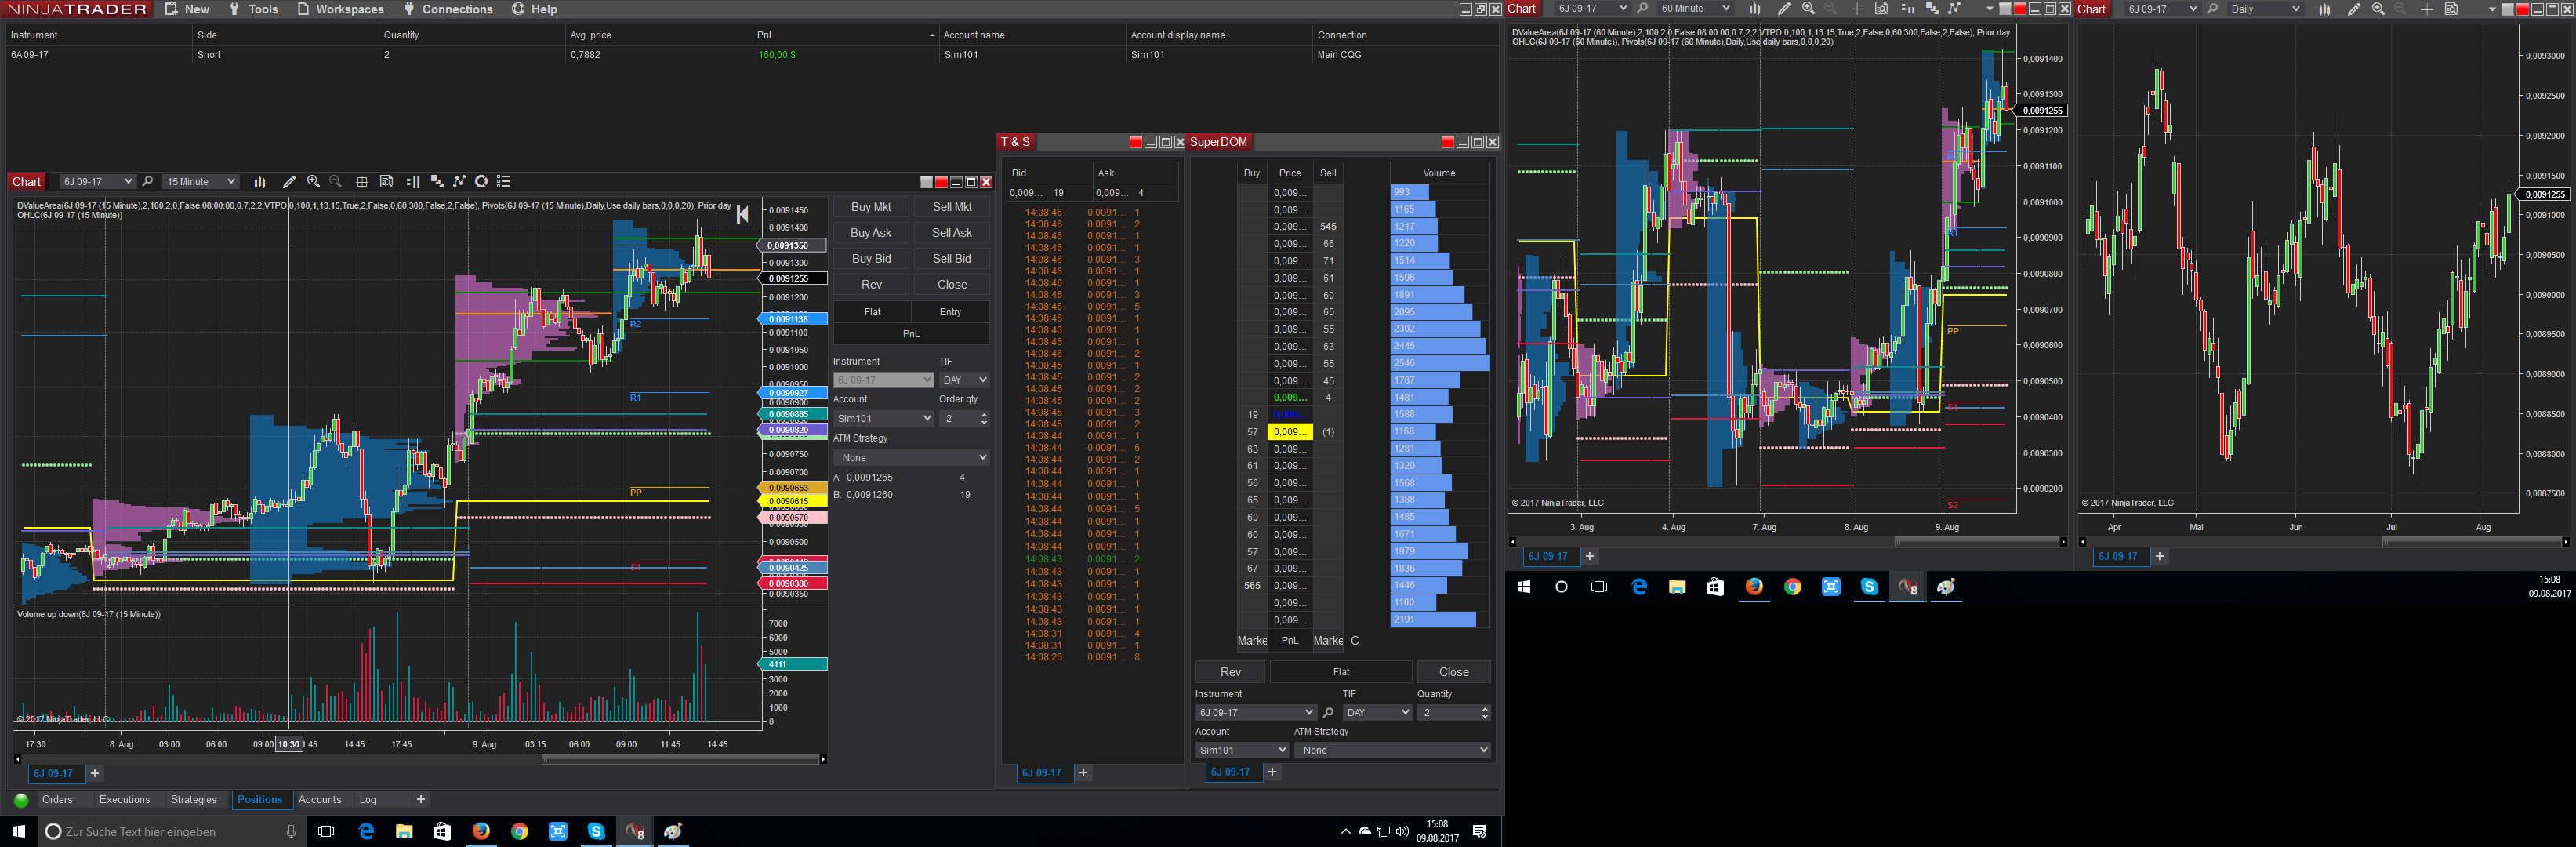Open the 15 Minute interval dropdown
2576x847 pixels.
201,182
